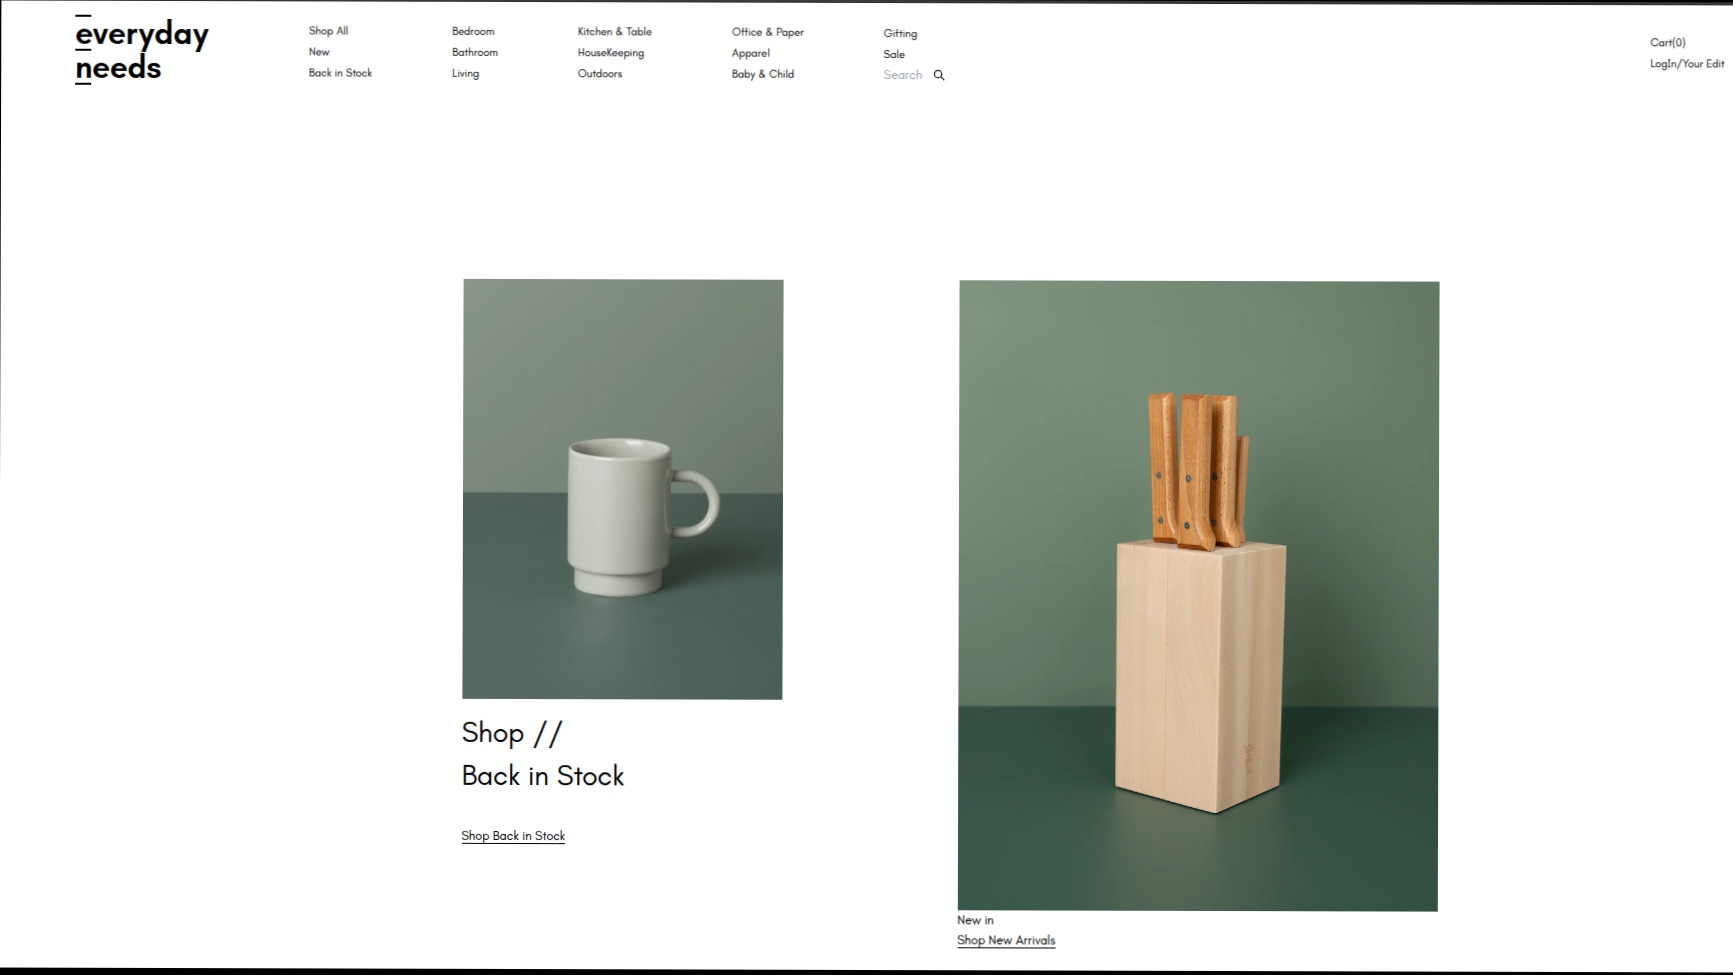Select the Bathroom category
The height and width of the screenshot is (975, 1733).
[474, 53]
